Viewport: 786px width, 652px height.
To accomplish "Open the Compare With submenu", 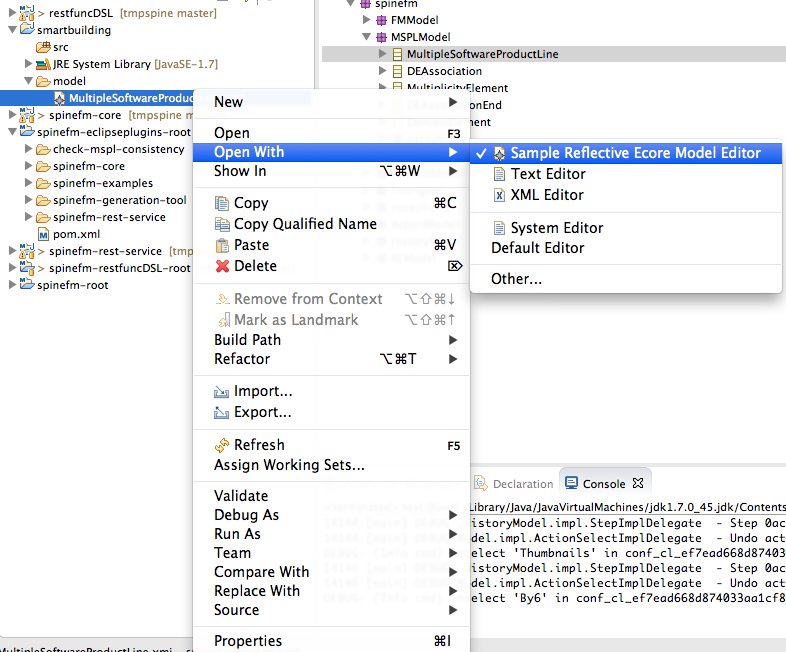I will tap(331, 572).
